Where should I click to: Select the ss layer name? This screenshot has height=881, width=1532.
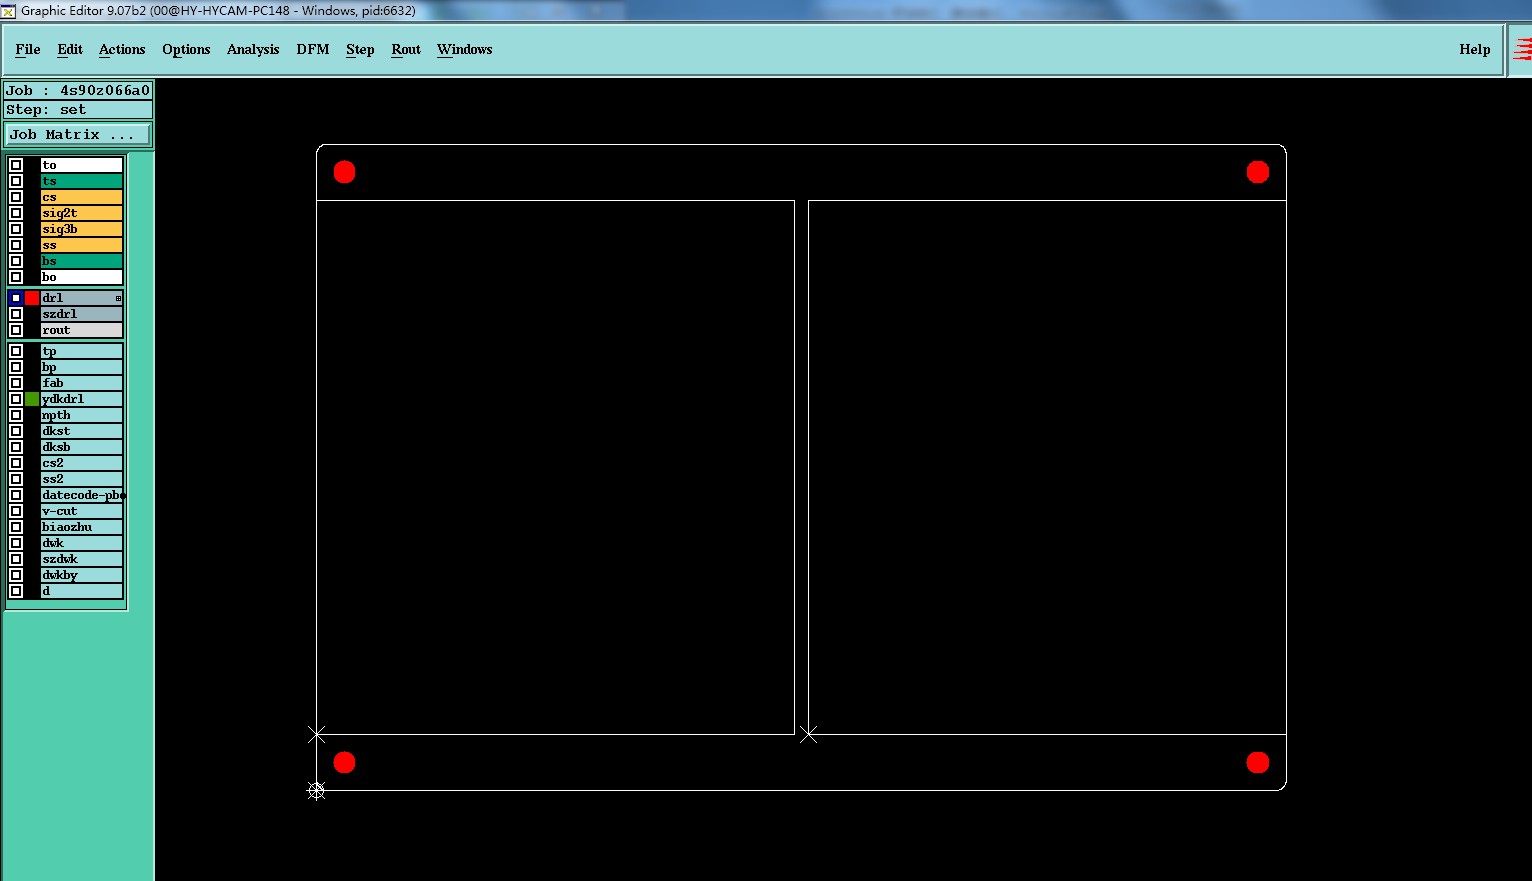point(82,245)
